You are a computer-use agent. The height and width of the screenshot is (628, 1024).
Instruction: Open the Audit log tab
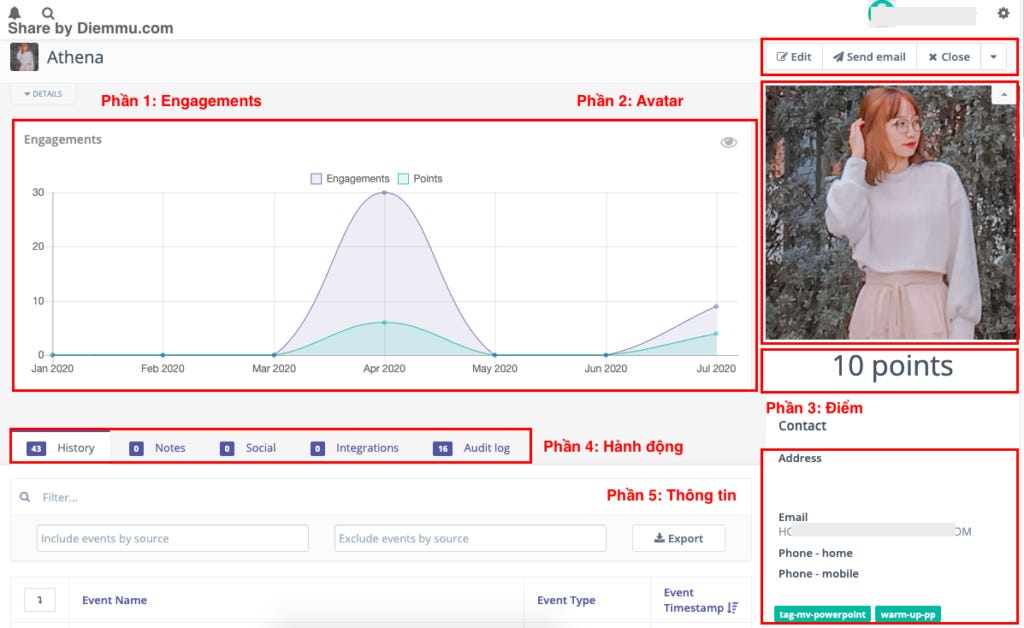pyautogui.click(x=471, y=448)
